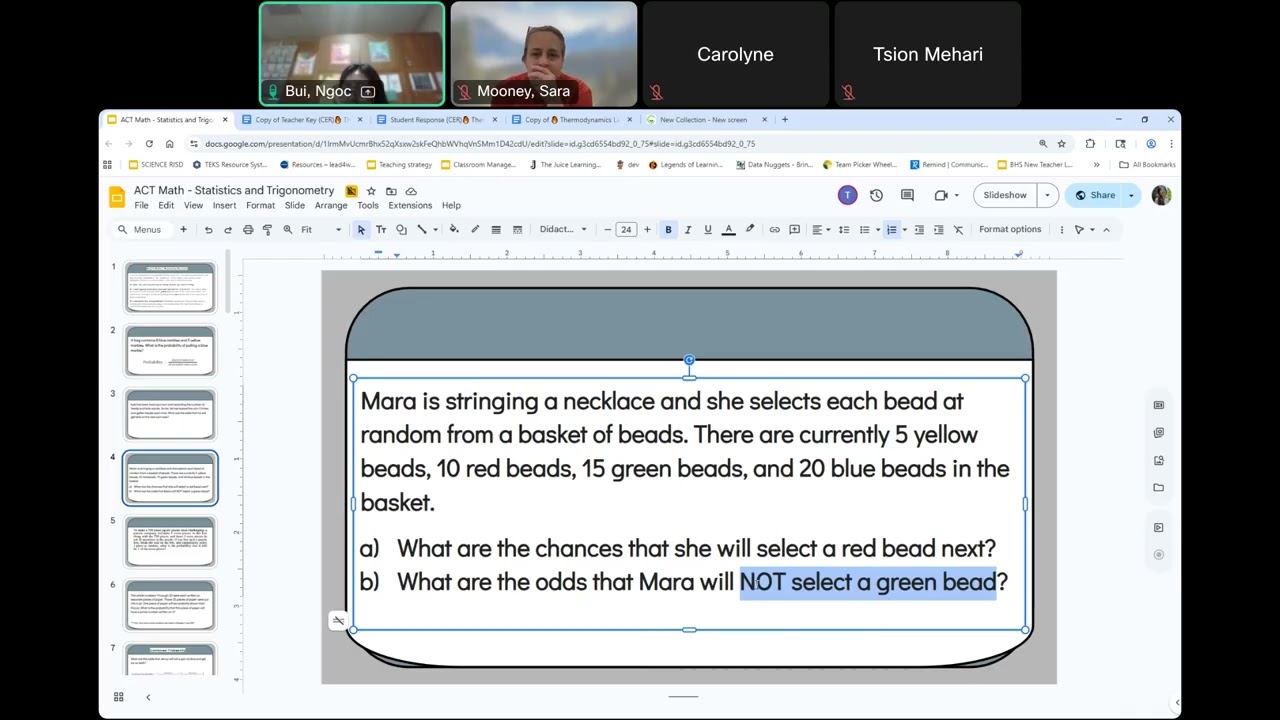Viewport: 1280px width, 720px height.
Task: Click the Clear formatting icon
Action: pyautogui.click(x=958, y=230)
